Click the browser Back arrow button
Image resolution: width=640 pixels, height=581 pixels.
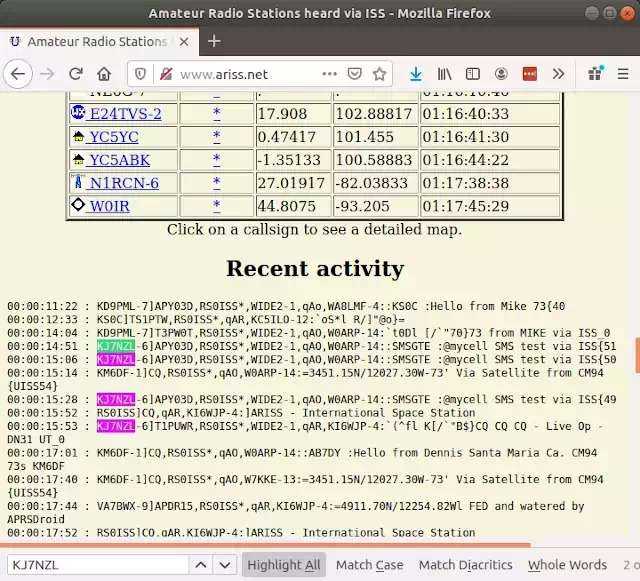click(x=18, y=74)
